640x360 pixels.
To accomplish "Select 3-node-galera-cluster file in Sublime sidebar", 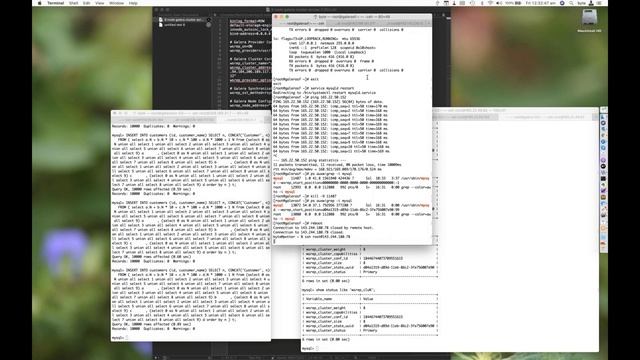I will [183, 20].
